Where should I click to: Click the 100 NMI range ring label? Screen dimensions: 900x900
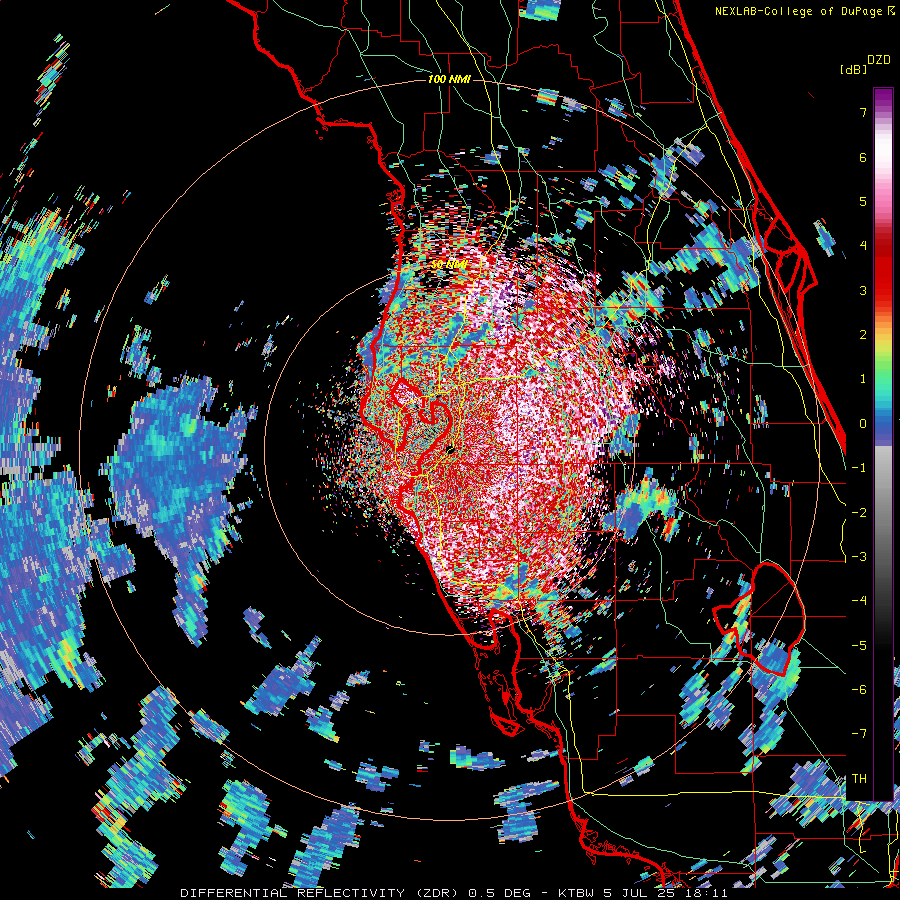449,79
